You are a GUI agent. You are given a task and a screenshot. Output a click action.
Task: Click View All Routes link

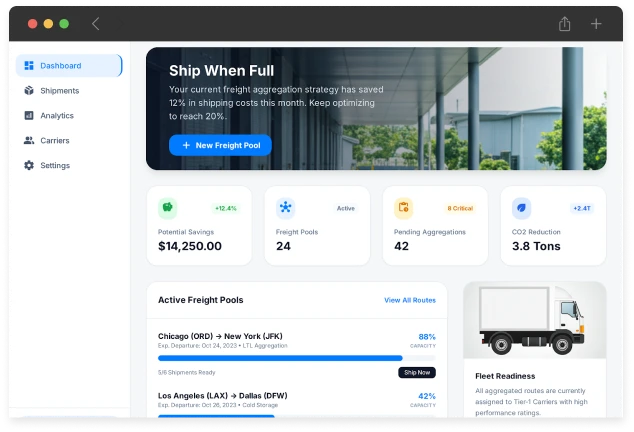point(410,300)
